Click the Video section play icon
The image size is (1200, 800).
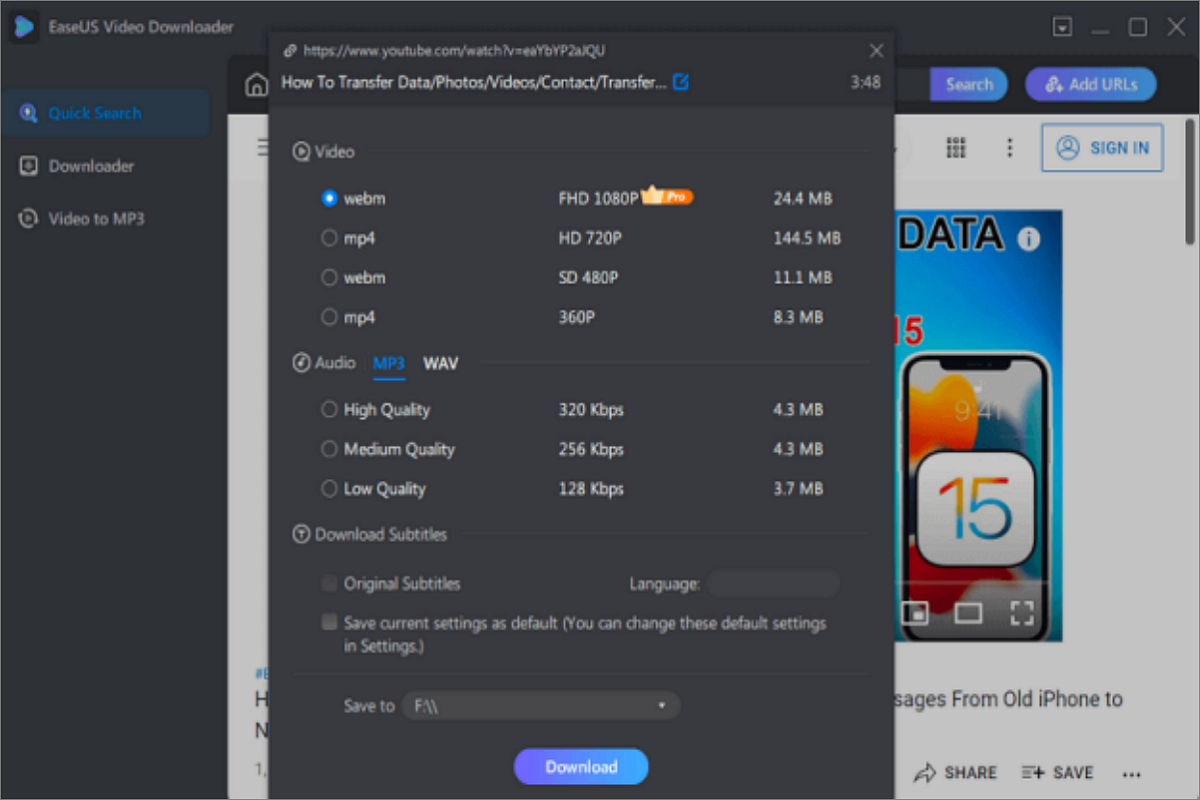coord(301,152)
